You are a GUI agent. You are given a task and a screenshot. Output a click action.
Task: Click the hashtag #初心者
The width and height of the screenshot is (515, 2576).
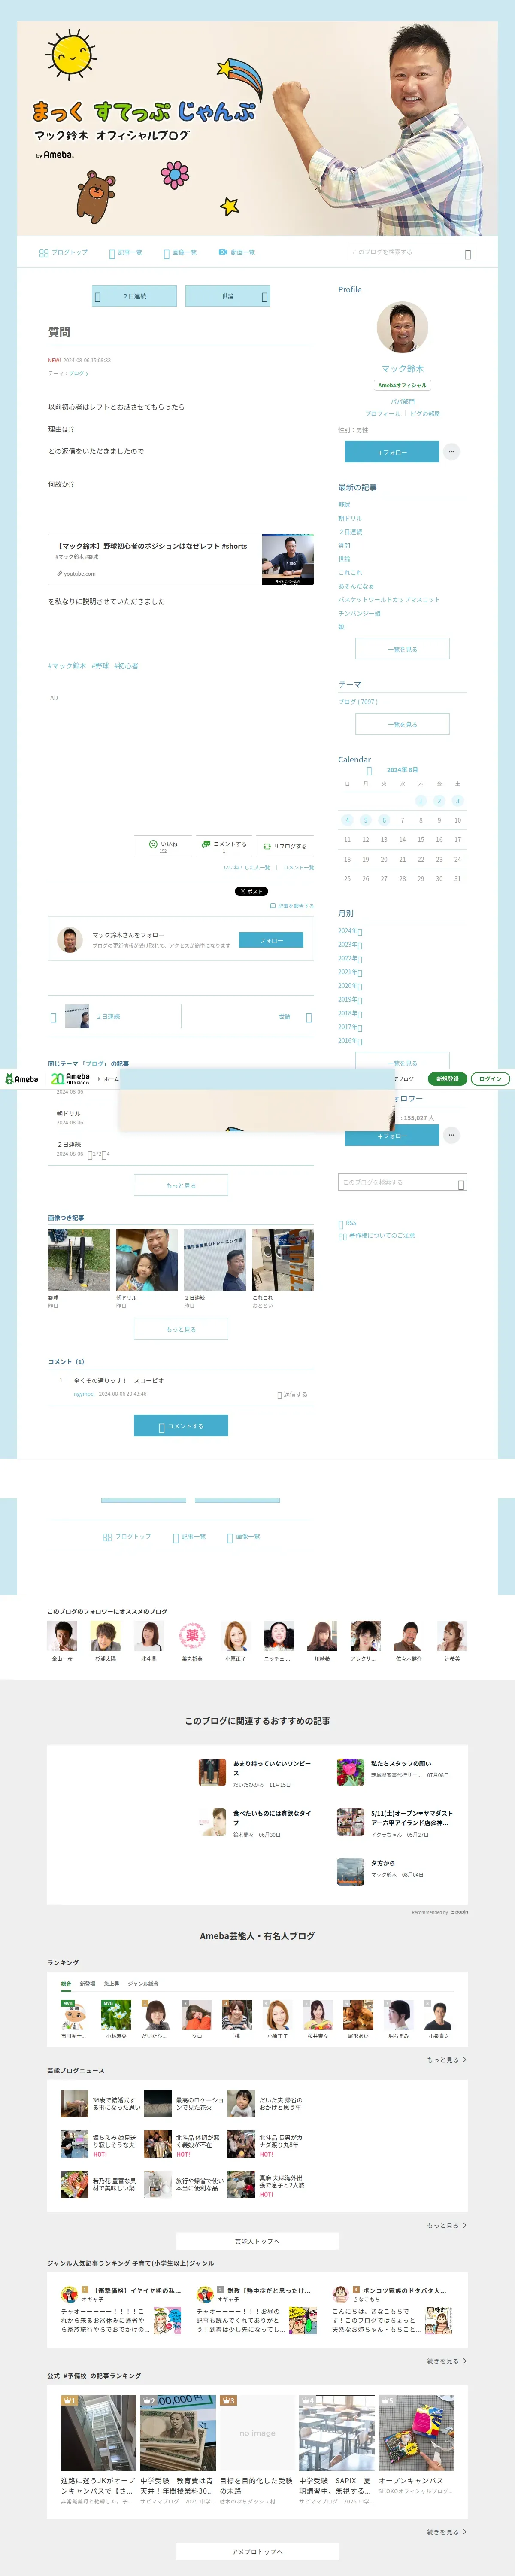126,666
